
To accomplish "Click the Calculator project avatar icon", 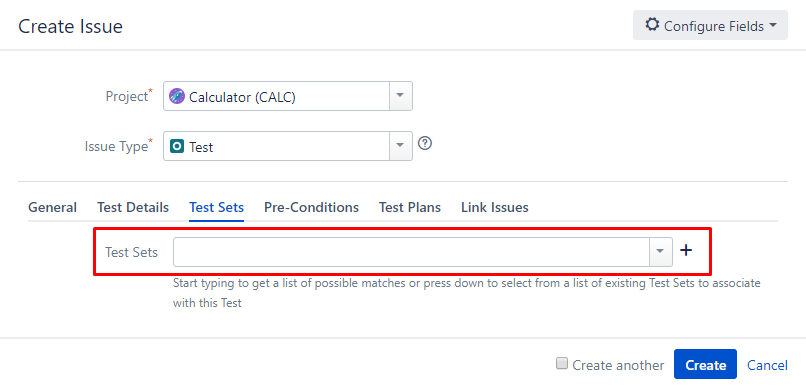I will 177,97.
